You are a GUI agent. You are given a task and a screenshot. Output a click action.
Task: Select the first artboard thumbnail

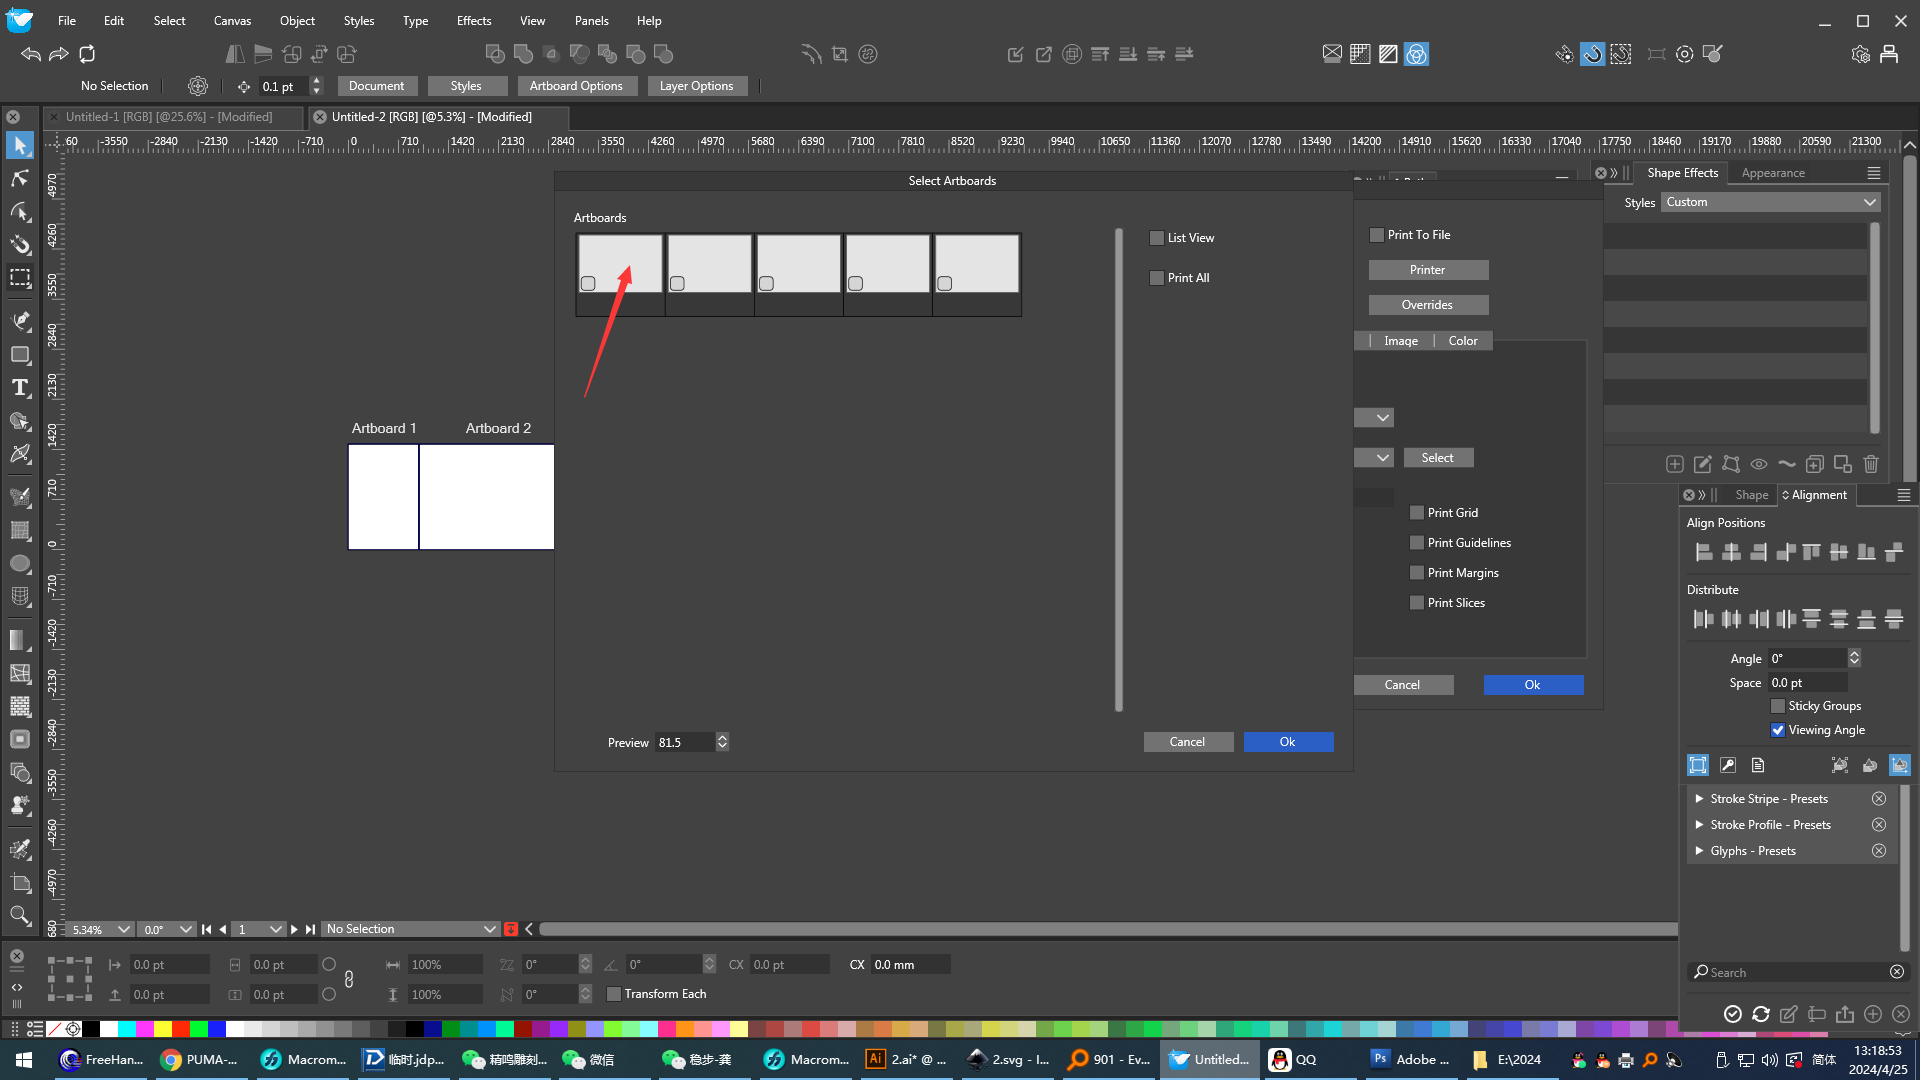(620, 265)
